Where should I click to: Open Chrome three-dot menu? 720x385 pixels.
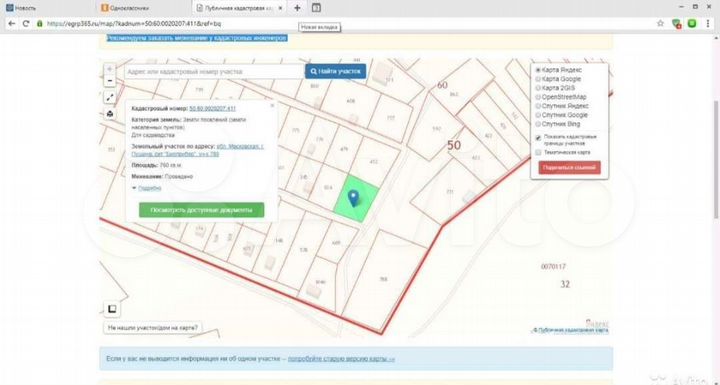(709, 23)
